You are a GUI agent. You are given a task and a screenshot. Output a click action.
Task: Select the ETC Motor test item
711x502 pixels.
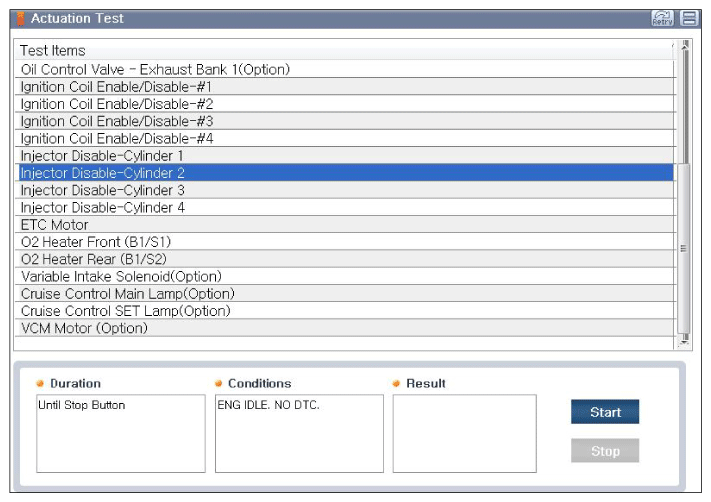345,224
